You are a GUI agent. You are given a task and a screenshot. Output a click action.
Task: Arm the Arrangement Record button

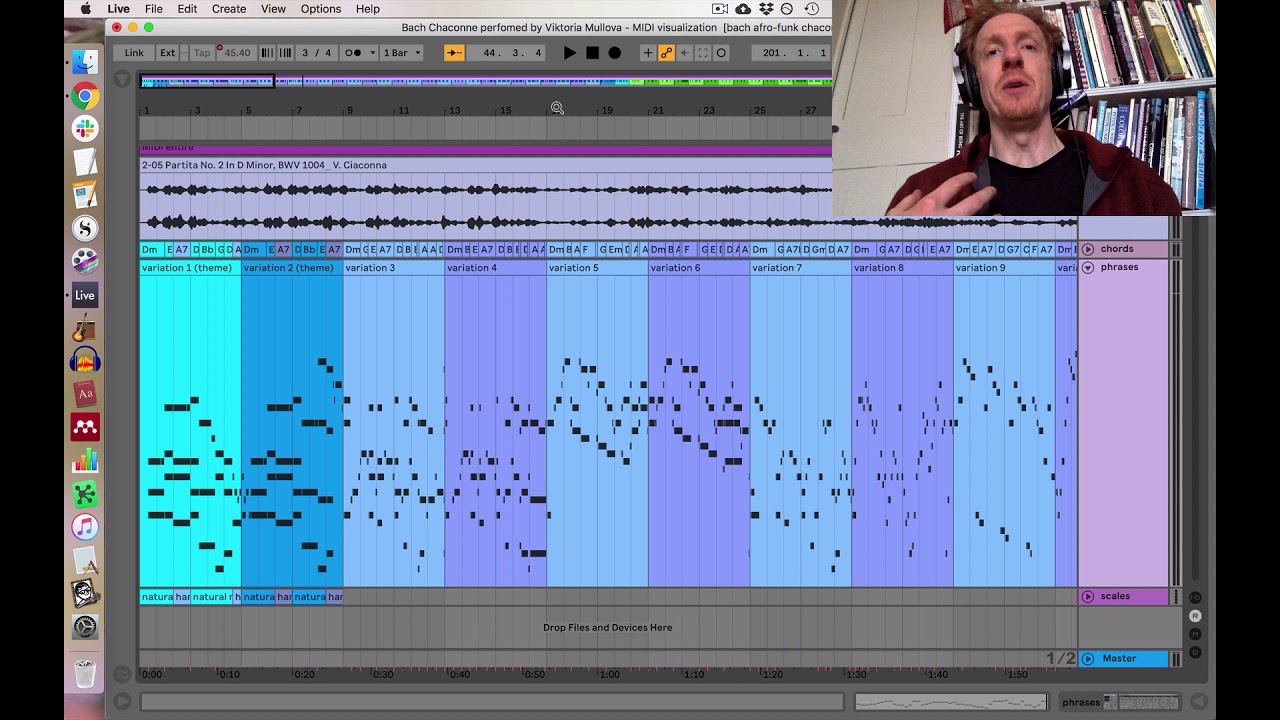click(x=614, y=53)
